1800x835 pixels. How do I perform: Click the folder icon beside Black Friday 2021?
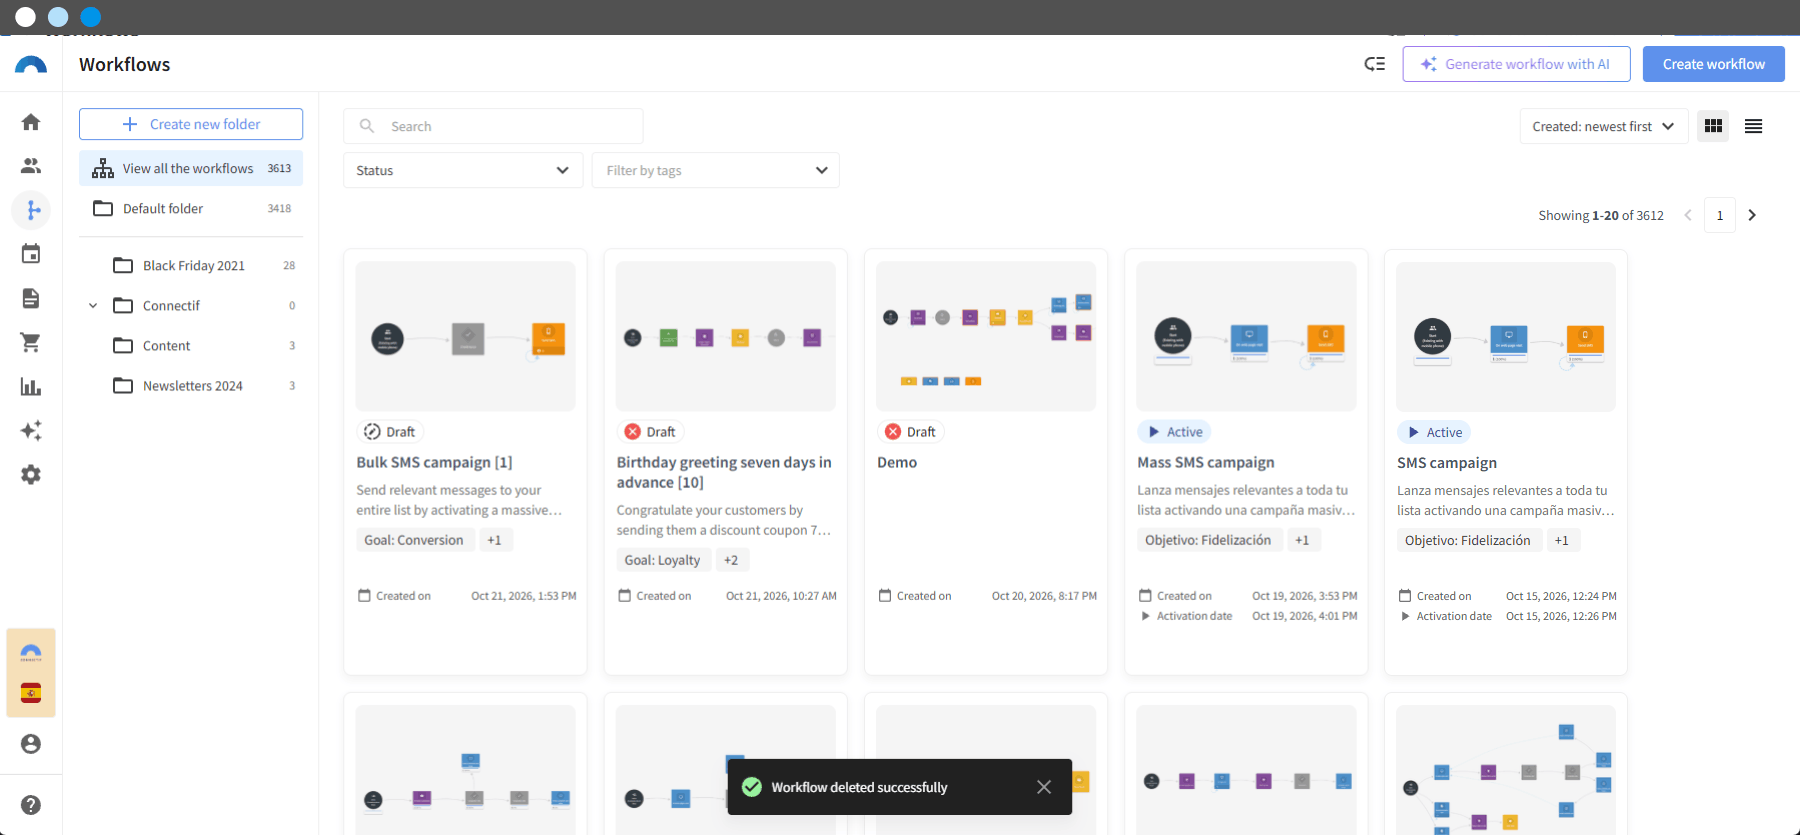pyautogui.click(x=123, y=265)
